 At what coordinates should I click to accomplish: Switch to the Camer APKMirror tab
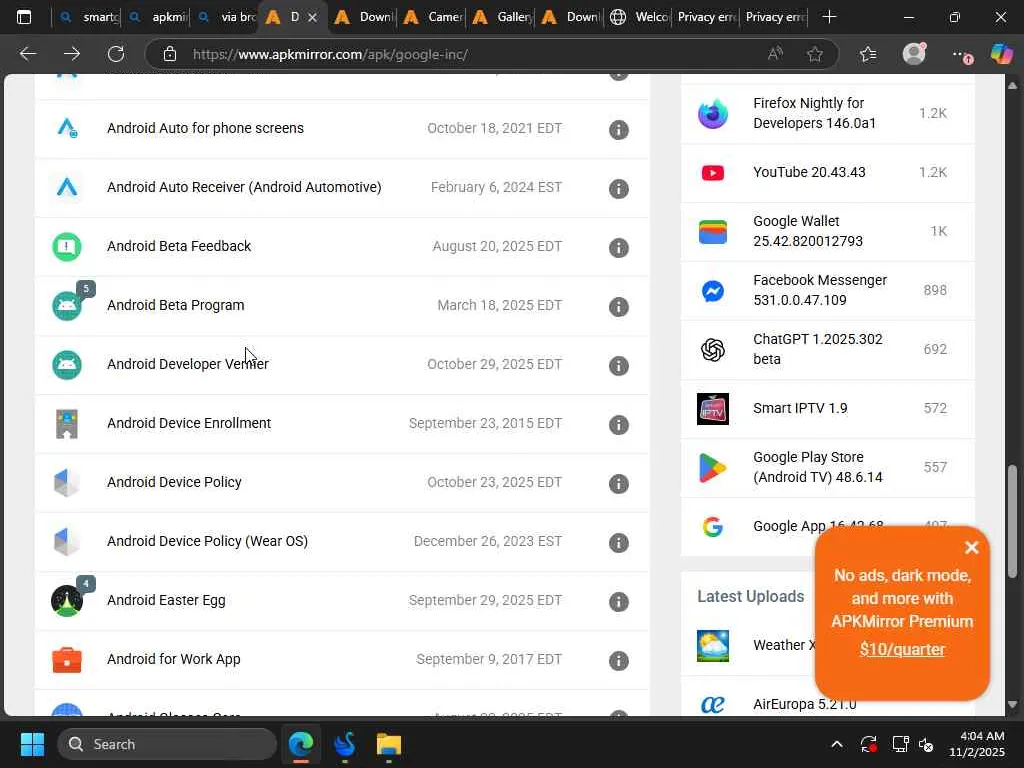[x=433, y=17]
